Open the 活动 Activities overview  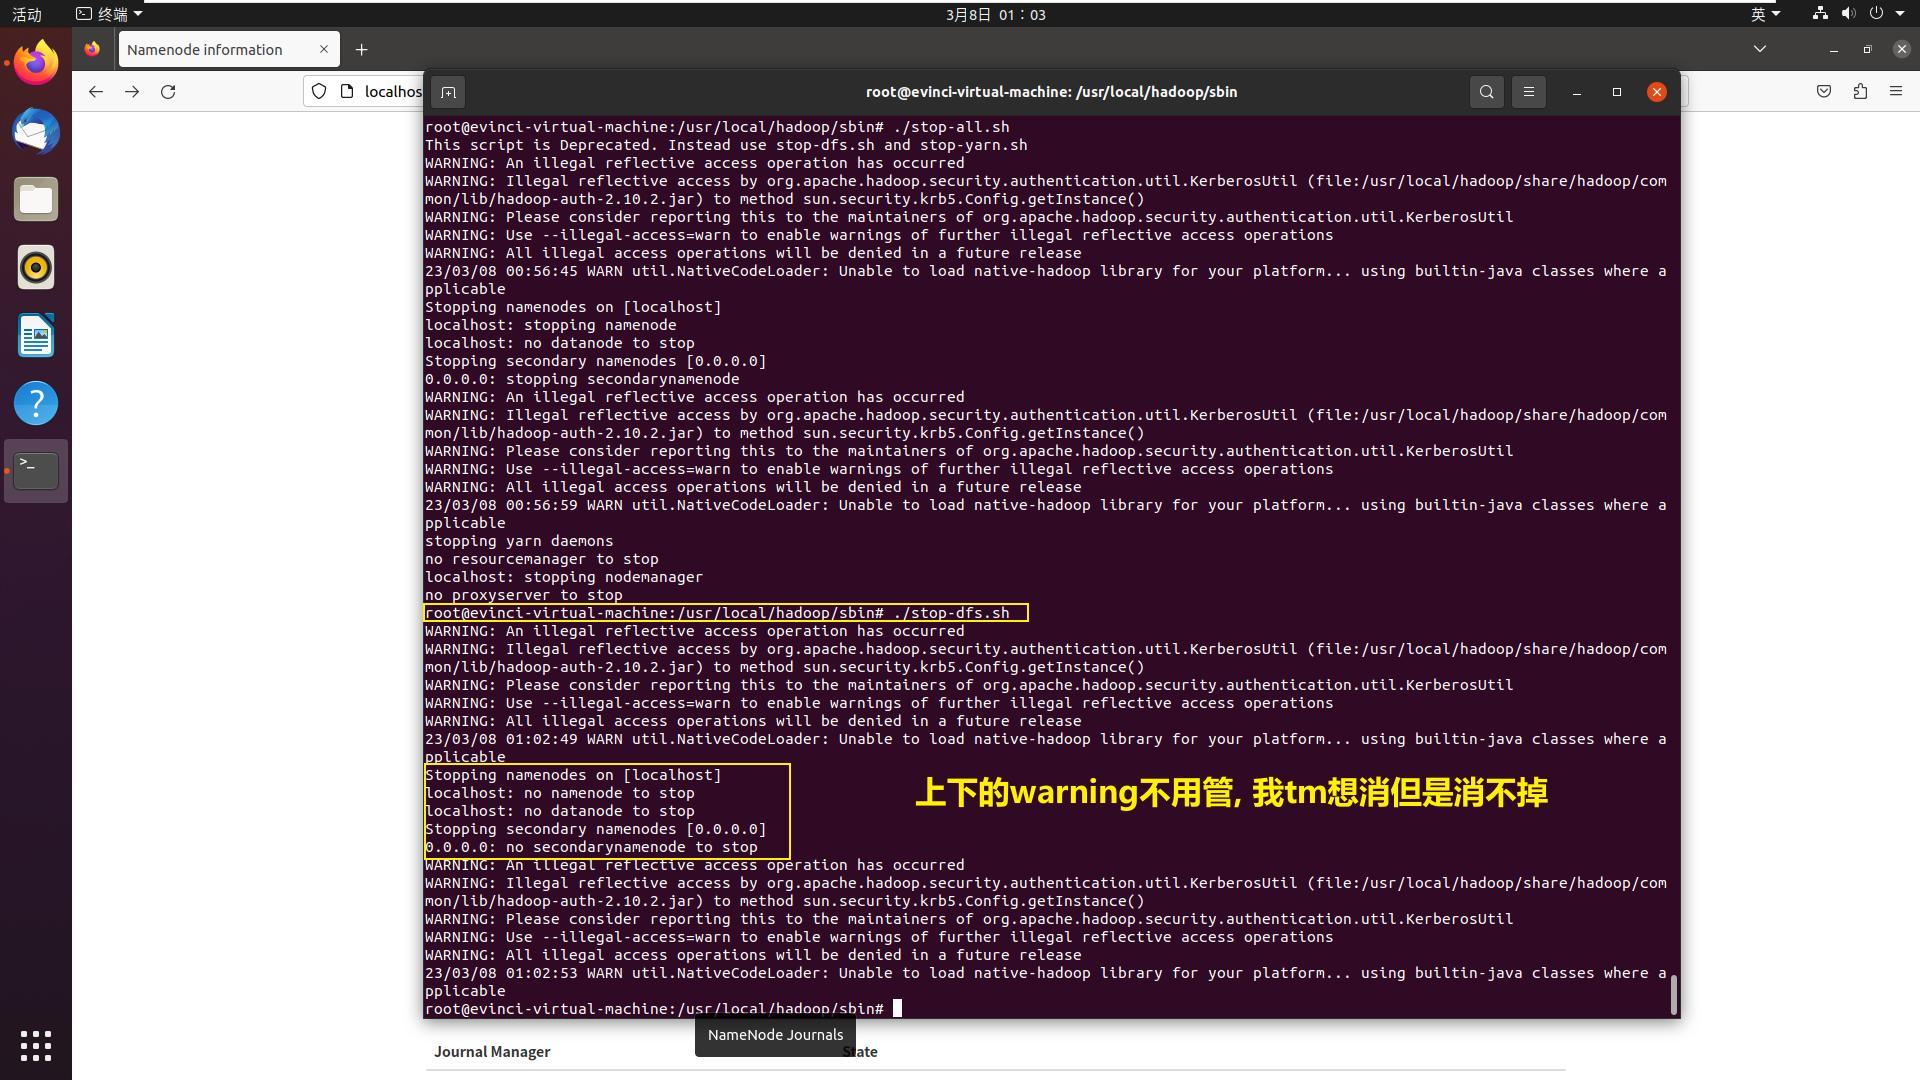point(27,14)
